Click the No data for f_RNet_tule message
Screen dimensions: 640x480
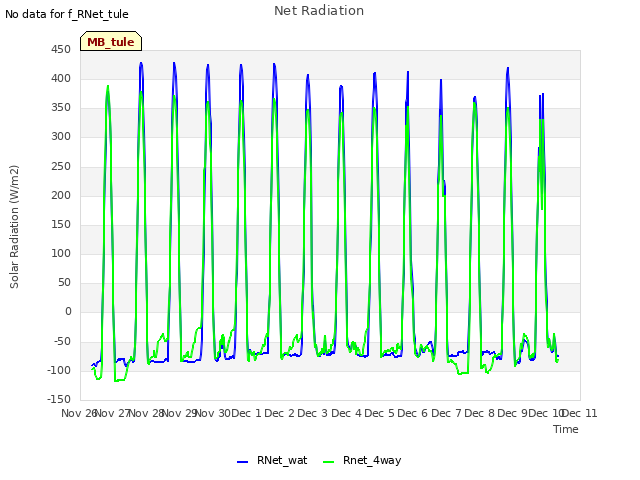(x=67, y=14)
